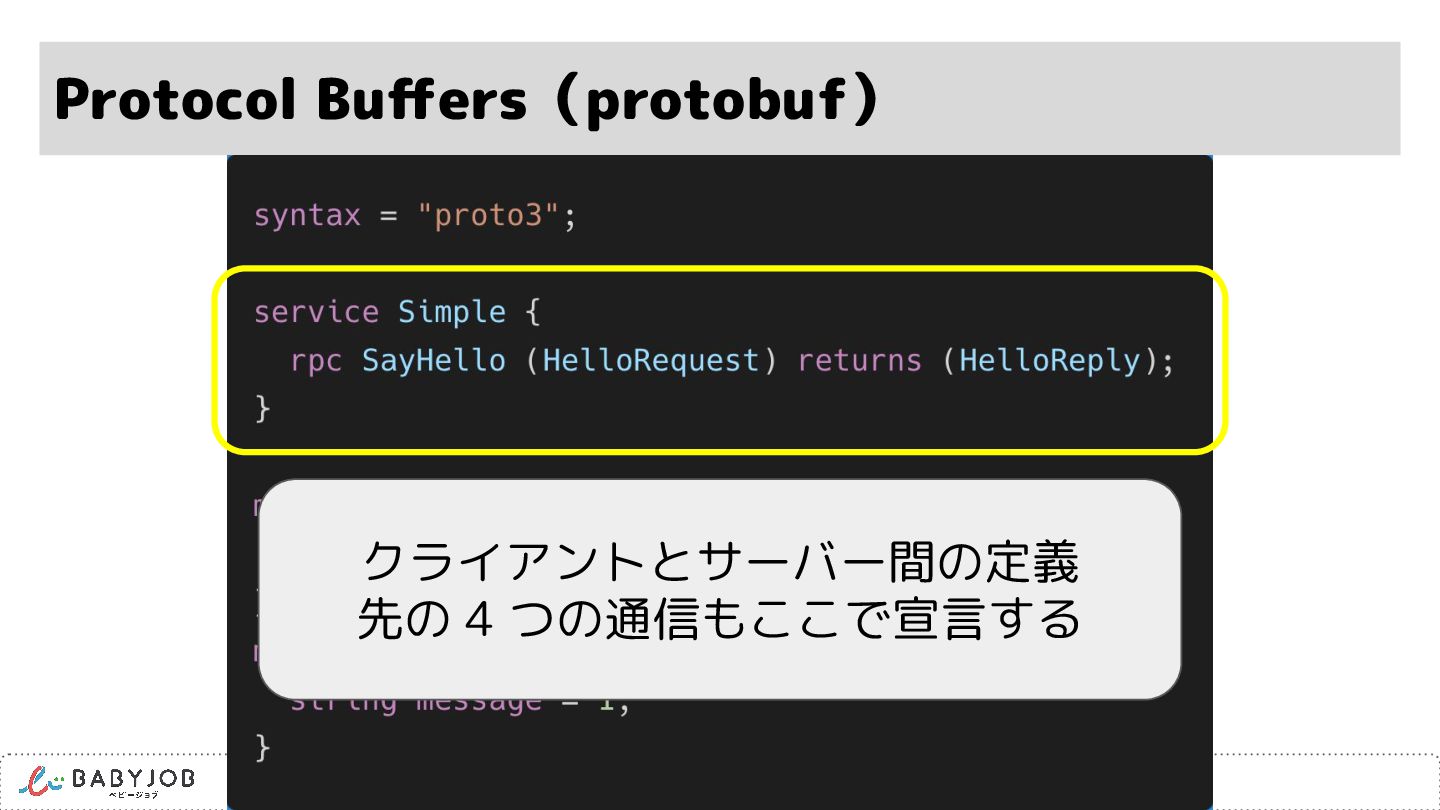Click the "syntax" keyword in the code

pos(306,215)
